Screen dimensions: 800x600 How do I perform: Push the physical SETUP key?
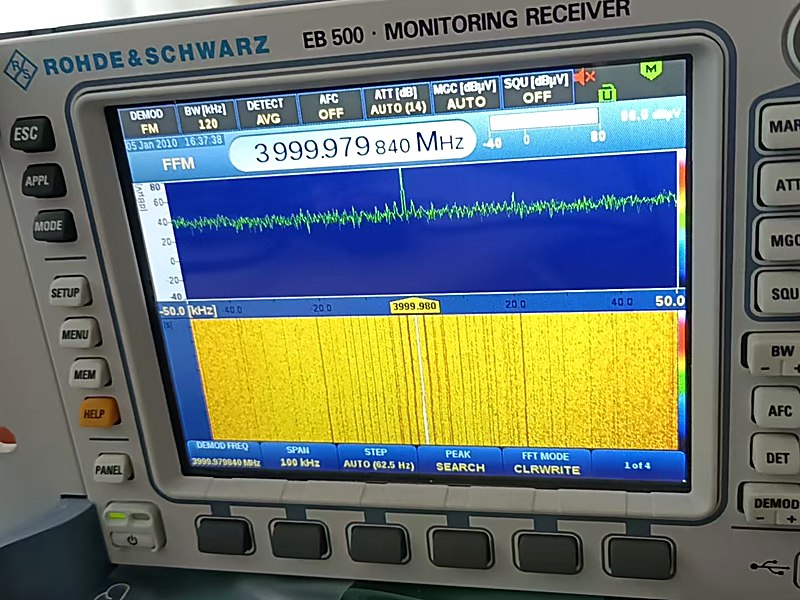tap(70, 292)
